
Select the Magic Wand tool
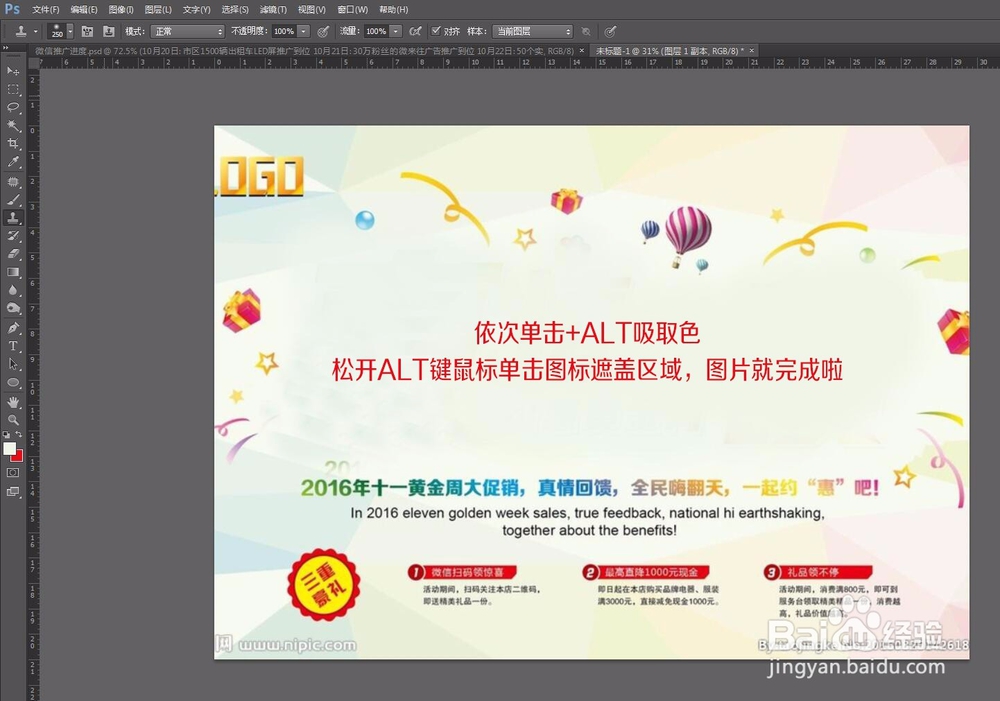coord(13,125)
